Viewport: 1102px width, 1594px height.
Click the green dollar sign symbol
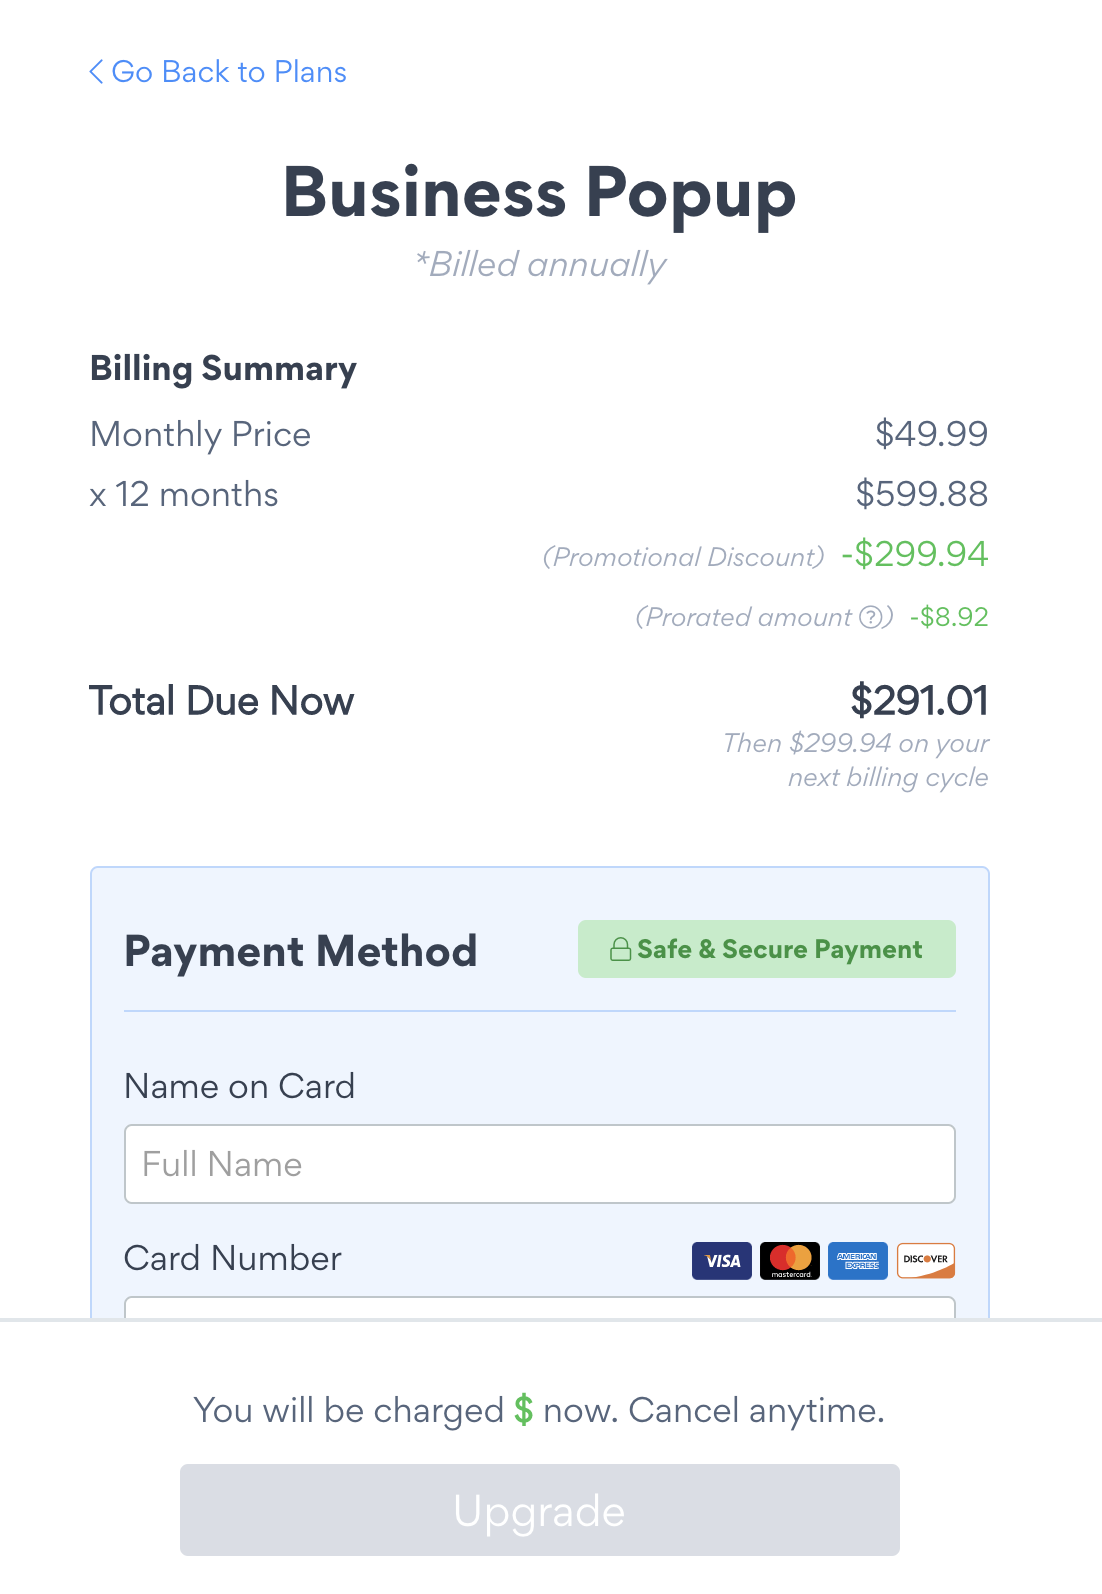[523, 1410]
